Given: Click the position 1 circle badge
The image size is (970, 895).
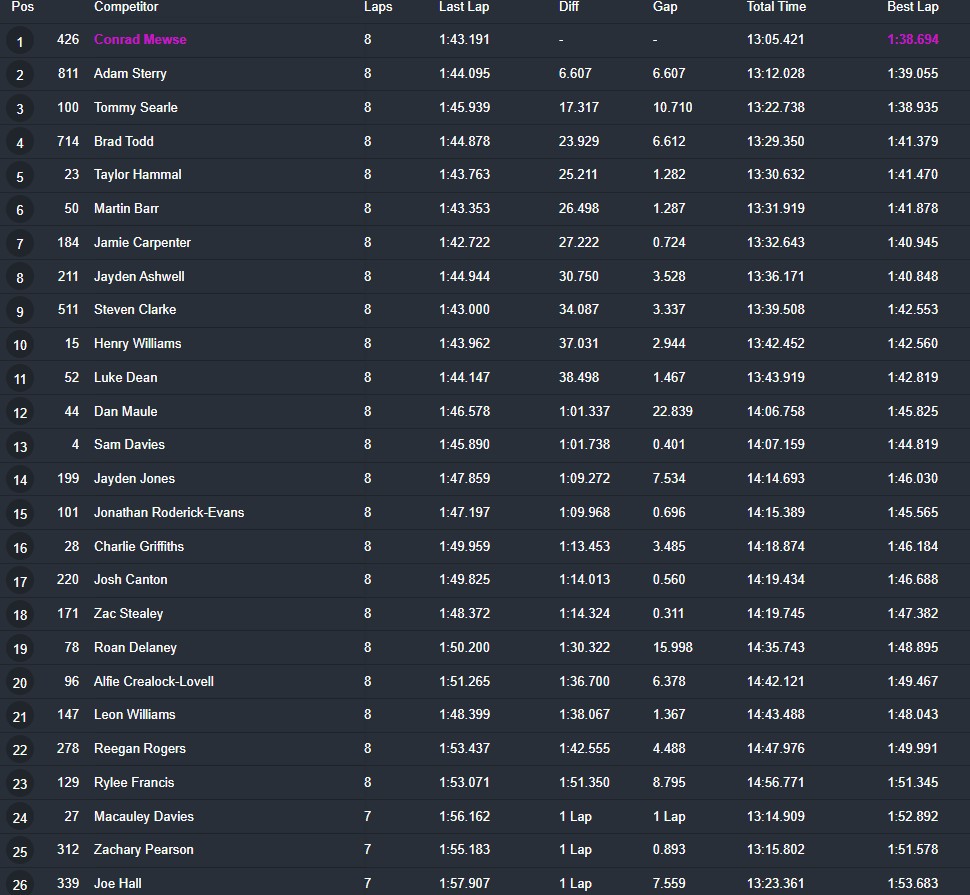Looking at the screenshot, I should click(20, 41).
